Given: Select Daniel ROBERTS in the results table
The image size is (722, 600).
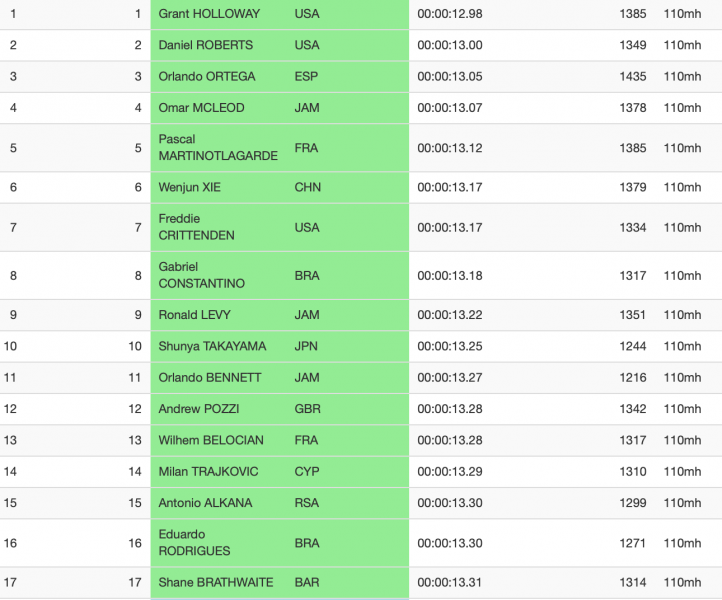Looking at the screenshot, I should 205,45.
